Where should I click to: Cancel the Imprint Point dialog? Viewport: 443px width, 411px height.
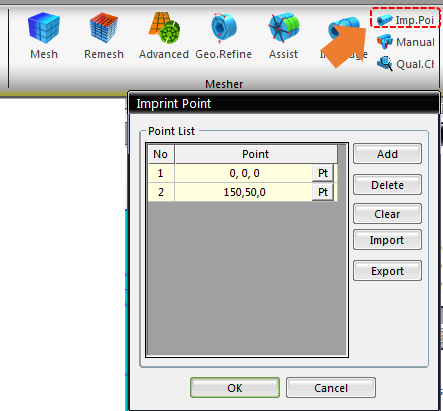click(x=331, y=388)
